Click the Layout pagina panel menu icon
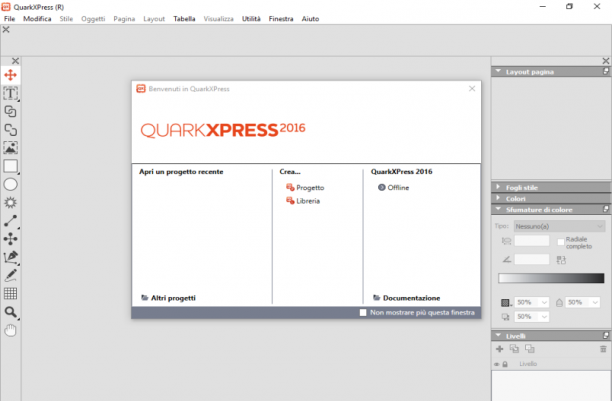The image size is (612, 401). pyautogui.click(x=606, y=71)
